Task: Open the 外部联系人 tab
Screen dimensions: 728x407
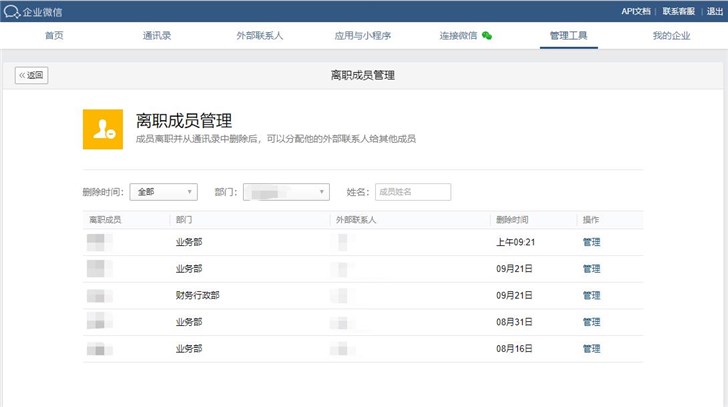Action: (259, 36)
